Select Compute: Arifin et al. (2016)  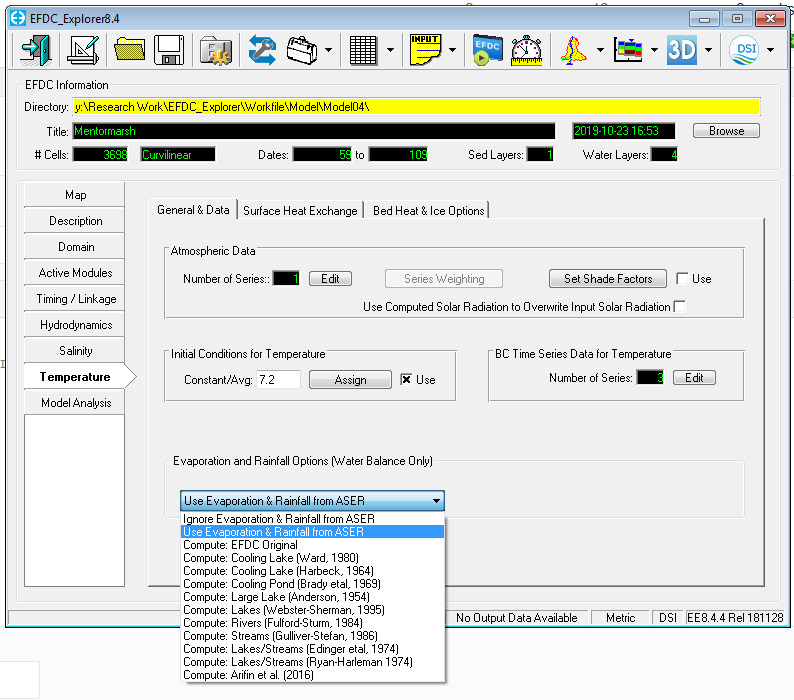click(x=312, y=675)
